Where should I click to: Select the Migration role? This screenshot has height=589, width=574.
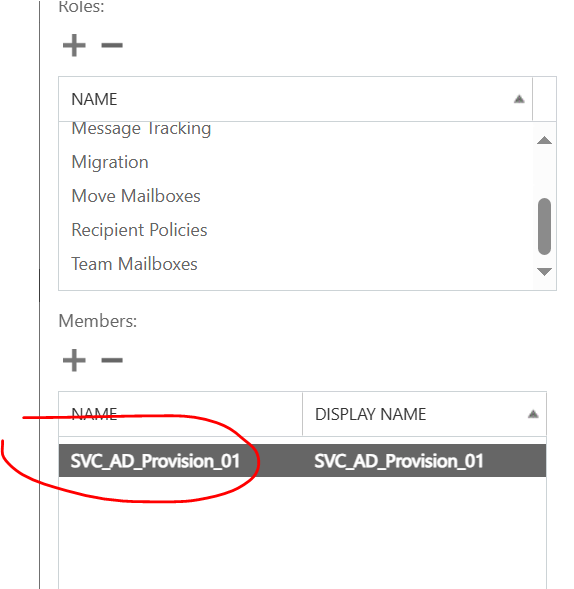(x=110, y=162)
